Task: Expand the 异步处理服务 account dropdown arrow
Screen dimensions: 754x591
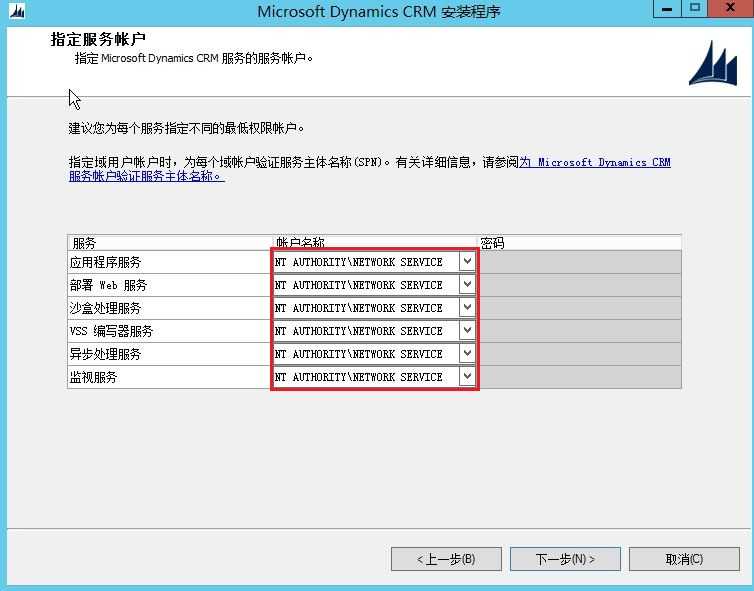Action: point(467,353)
